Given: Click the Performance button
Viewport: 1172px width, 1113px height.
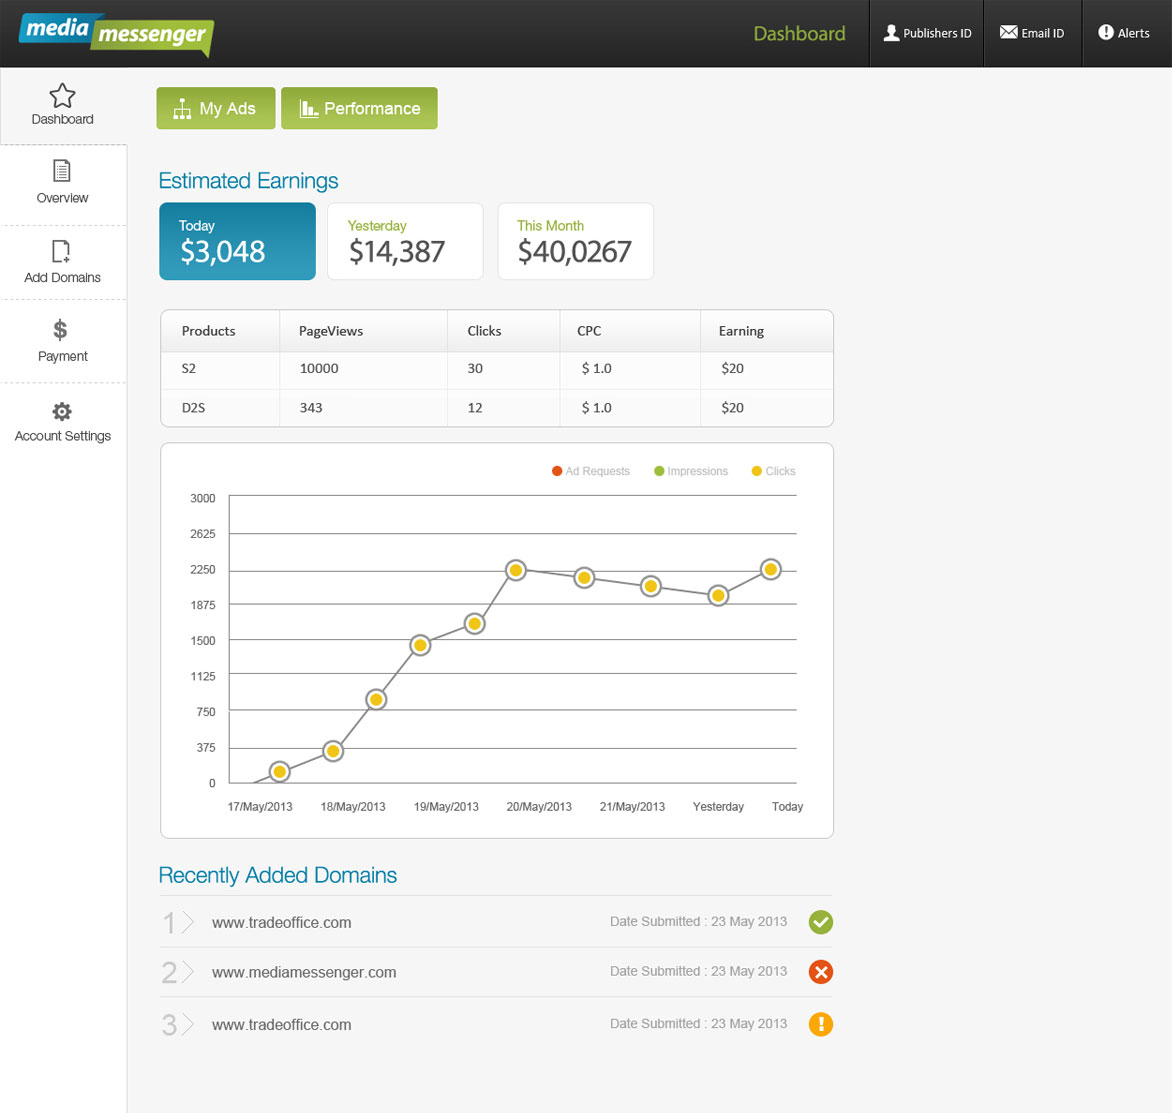Looking at the screenshot, I should pyautogui.click(x=359, y=108).
